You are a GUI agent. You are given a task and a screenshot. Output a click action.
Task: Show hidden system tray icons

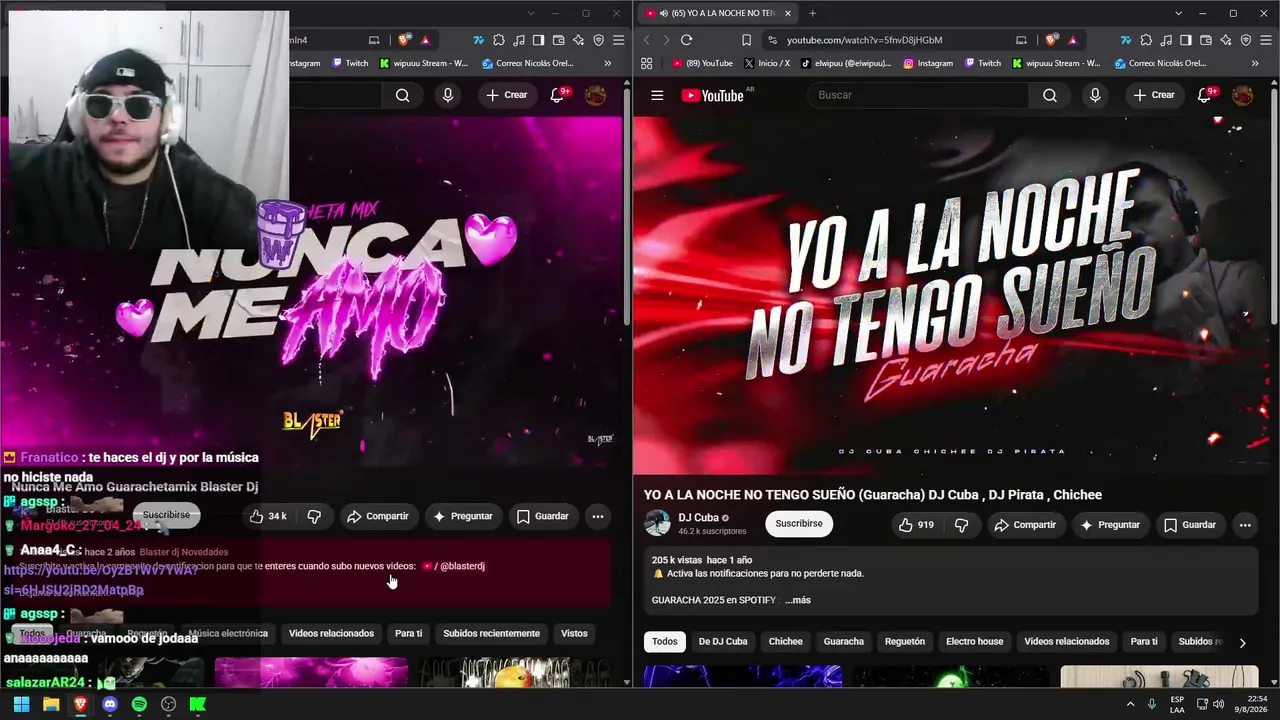(x=1131, y=704)
